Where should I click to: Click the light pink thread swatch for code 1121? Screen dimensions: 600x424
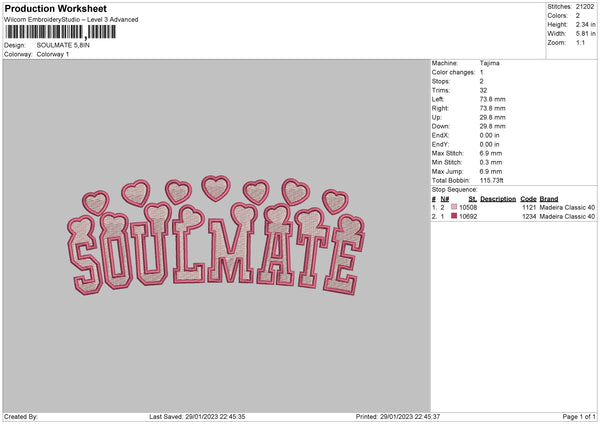(454, 207)
